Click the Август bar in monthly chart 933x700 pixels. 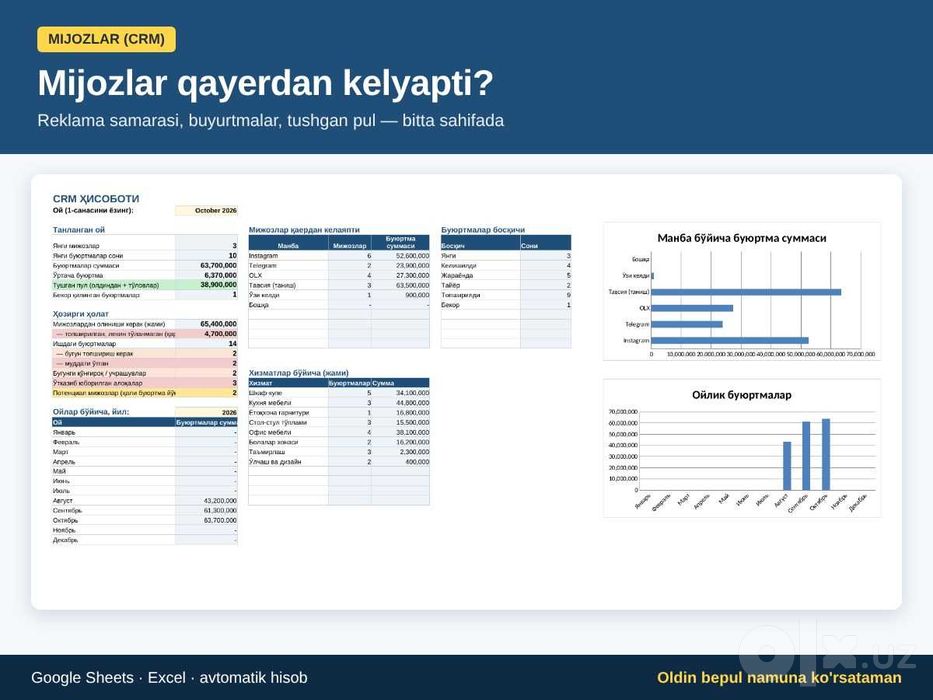pos(787,466)
